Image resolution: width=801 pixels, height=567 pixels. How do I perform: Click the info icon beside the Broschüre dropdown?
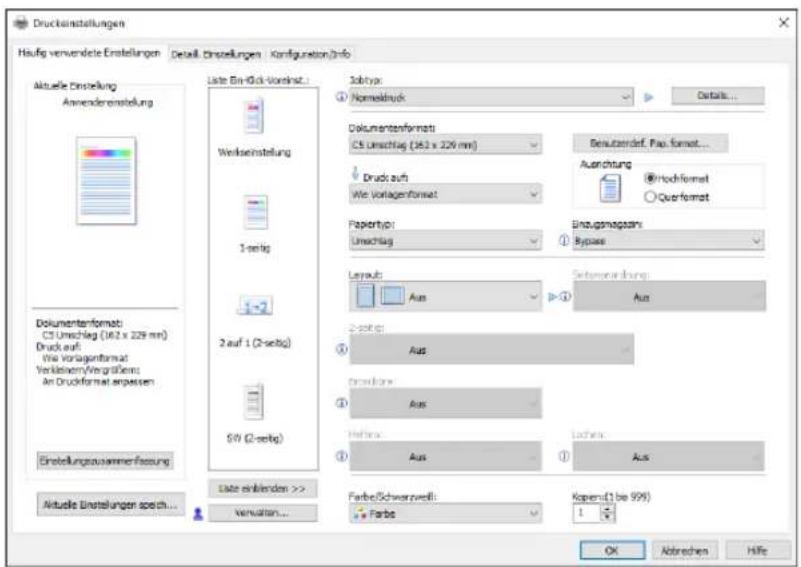[341, 403]
